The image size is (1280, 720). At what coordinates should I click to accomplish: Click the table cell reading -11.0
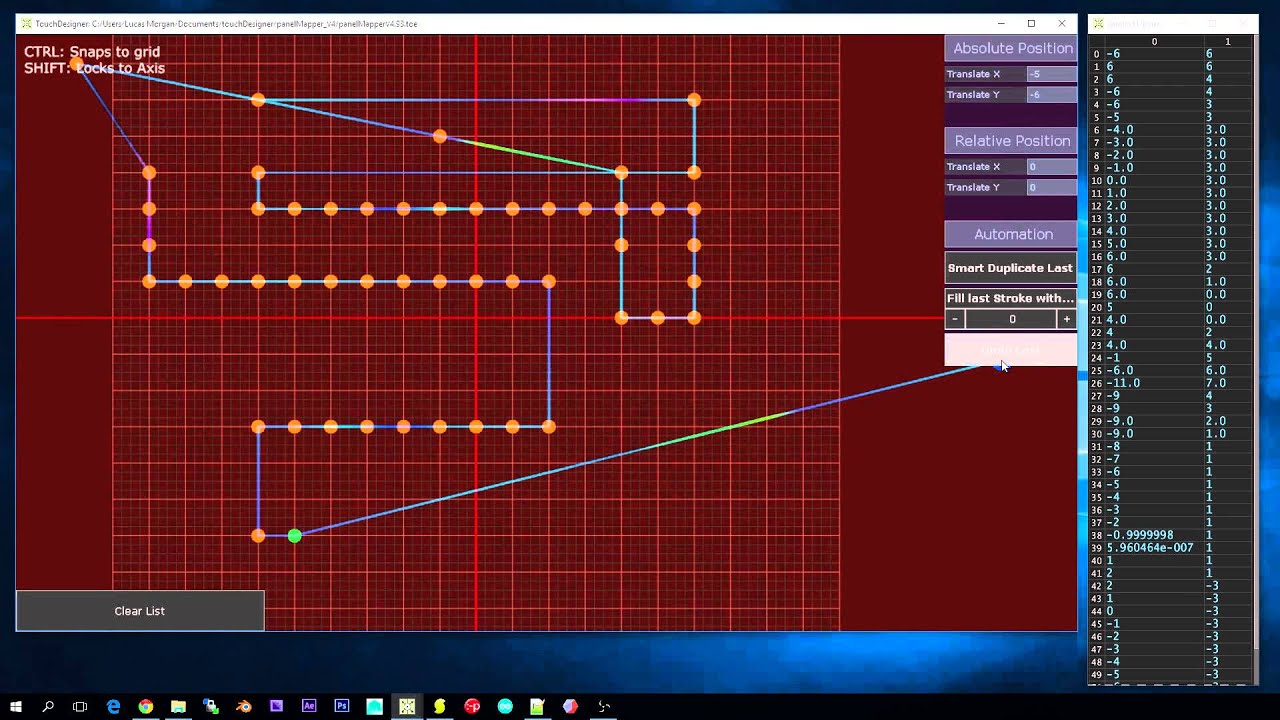click(x=1154, y=383)
